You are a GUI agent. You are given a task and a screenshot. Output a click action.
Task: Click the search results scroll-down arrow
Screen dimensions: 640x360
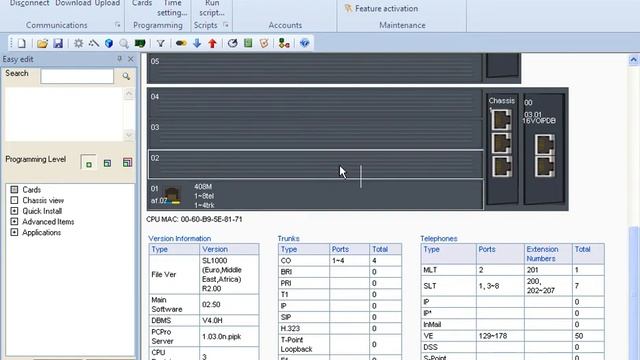click(x=129, y=135)
